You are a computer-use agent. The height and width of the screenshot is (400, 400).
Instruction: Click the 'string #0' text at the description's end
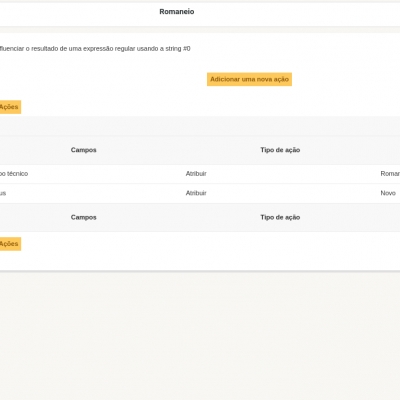[x=178, y=49]
